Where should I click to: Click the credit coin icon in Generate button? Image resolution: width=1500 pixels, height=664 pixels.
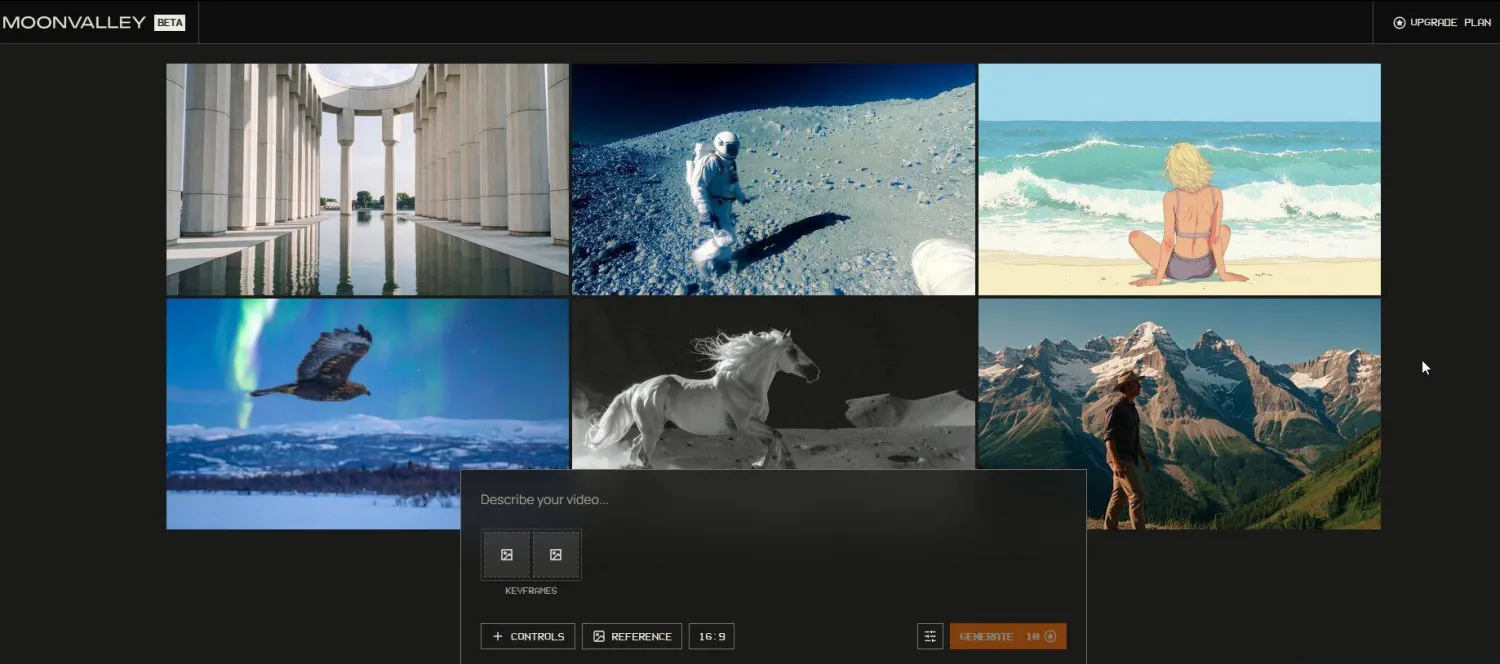pos(1050,636)
